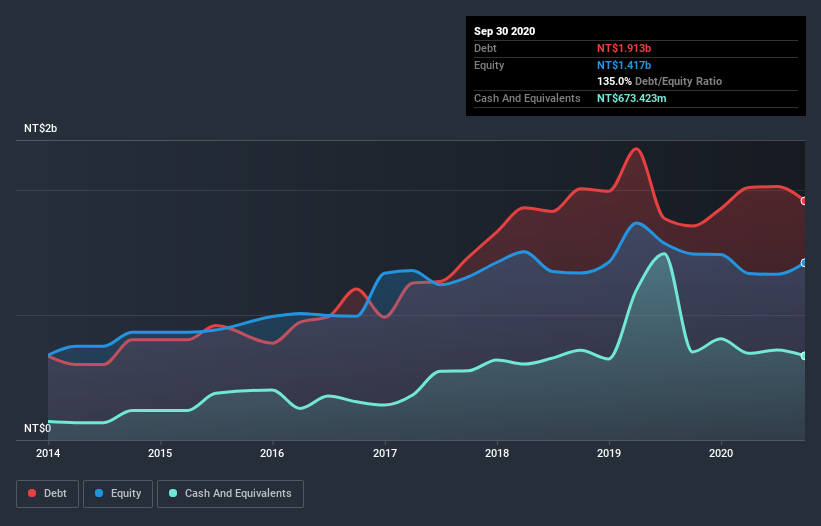Click the 135.0% Debt/Equity Ratio text
Screen dimensions: 821x526
click(x=659, y=82)
